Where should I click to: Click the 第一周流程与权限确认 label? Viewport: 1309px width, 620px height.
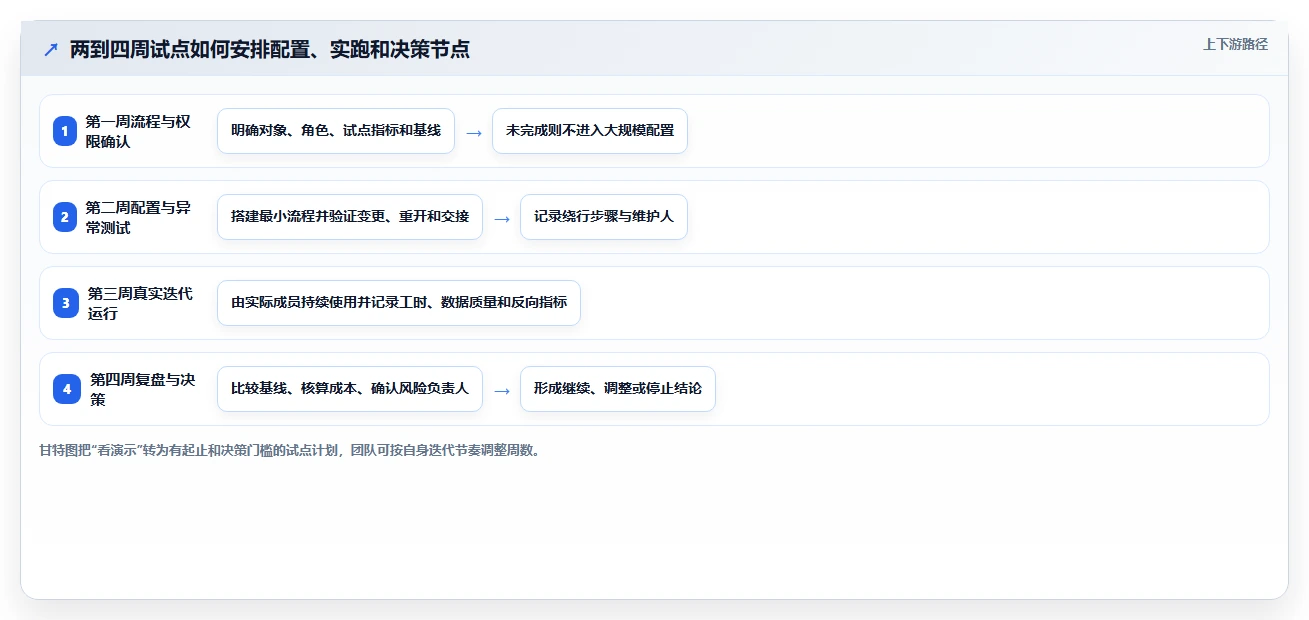point(138,131)
